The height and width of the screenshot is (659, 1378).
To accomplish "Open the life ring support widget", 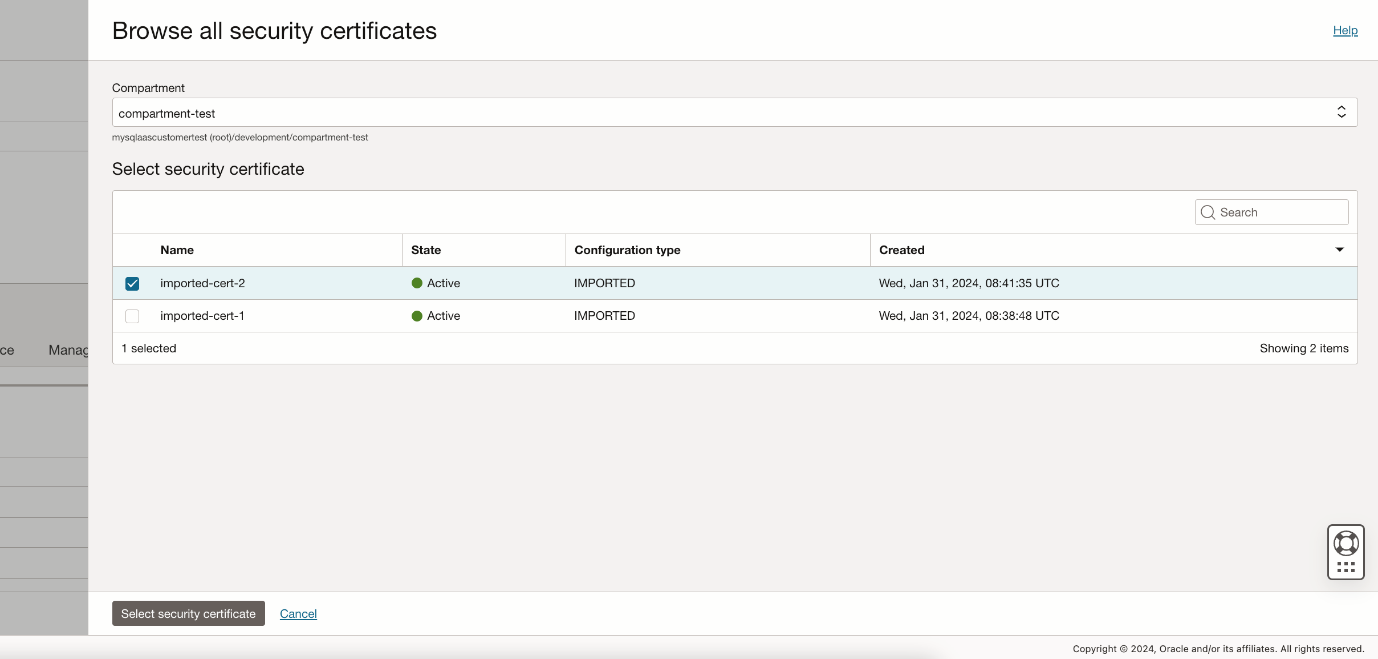I will tap(1345, 544).
